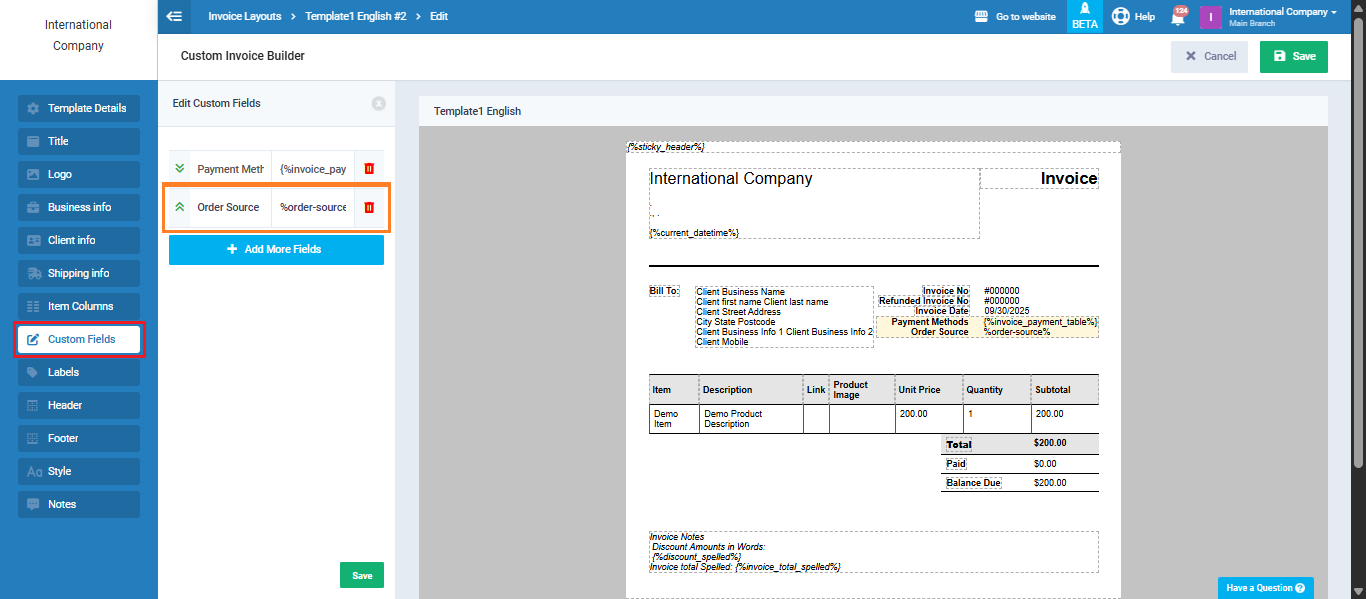This screenshot has height=599, width=1366.
Task: Delete the Payment Methods custom field
Action: pos(369,169)
